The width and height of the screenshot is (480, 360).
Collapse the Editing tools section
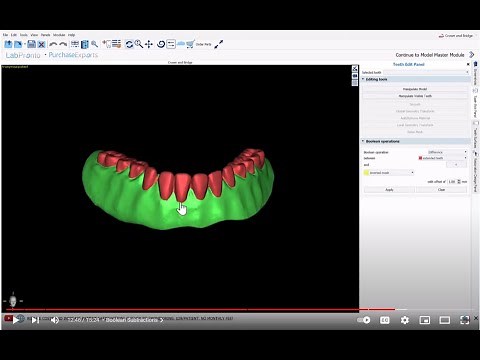(x=363, y=79)
